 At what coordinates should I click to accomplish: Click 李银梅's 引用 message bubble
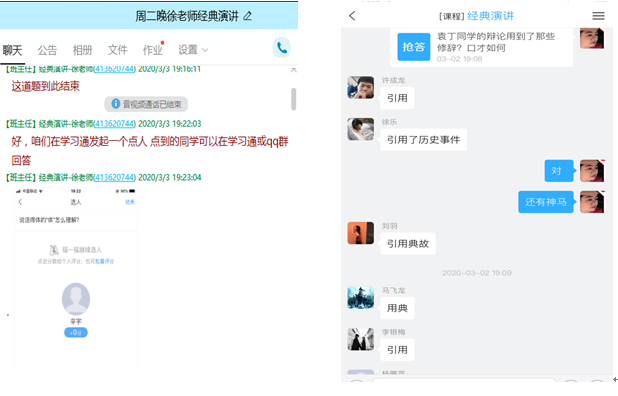click(397, 350)
